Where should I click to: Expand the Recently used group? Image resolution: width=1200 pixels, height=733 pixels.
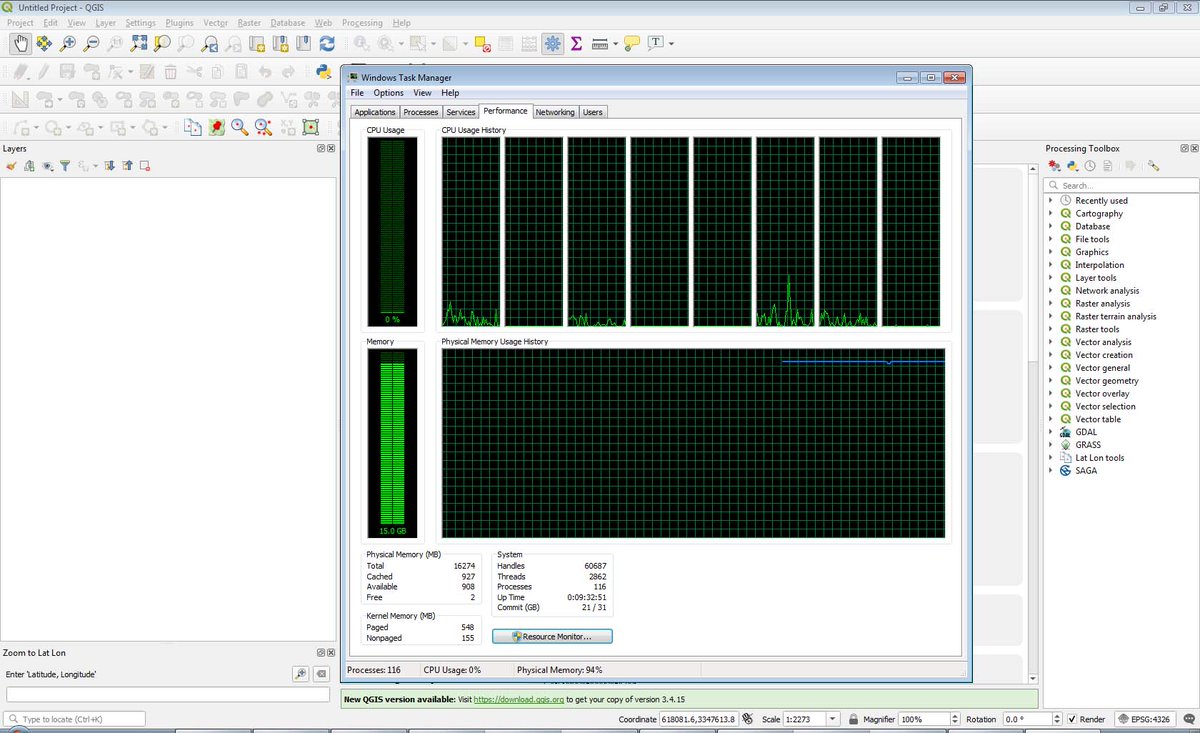point(1051,200)
